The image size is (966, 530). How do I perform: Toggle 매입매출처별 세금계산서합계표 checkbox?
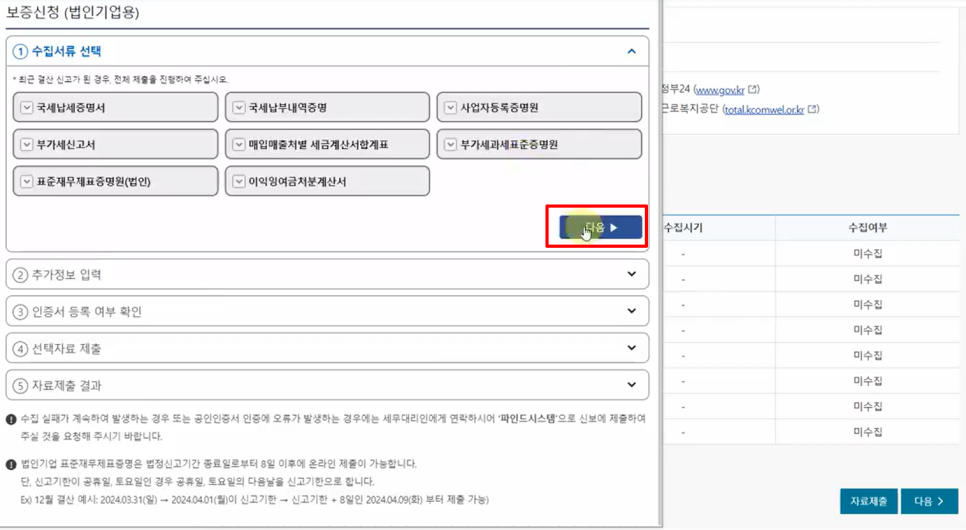pos(239,145)
